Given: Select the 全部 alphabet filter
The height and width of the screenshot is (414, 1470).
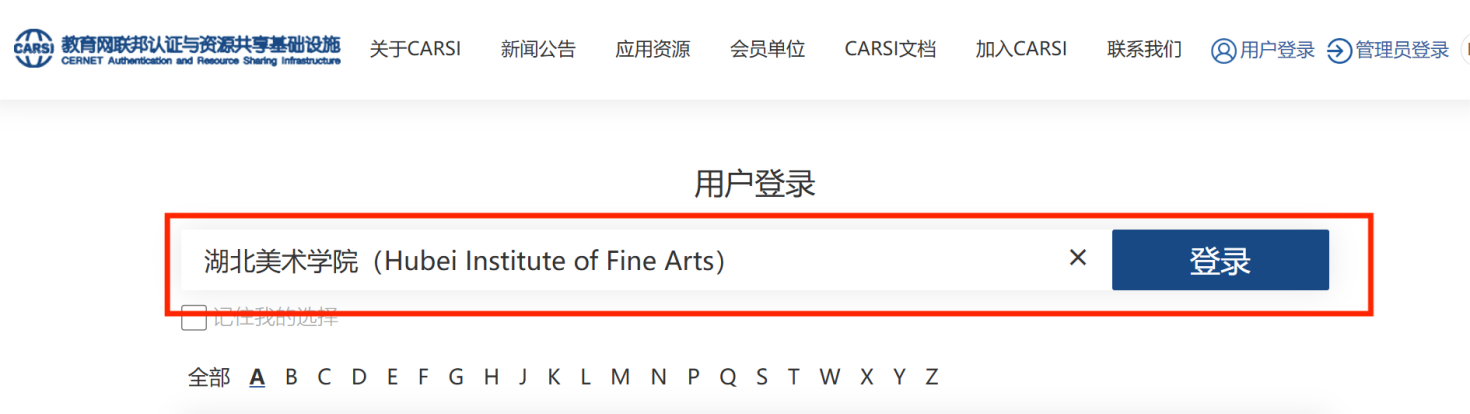Looking at the screenshot, I should pyautogui.click(x=209, y=377).
